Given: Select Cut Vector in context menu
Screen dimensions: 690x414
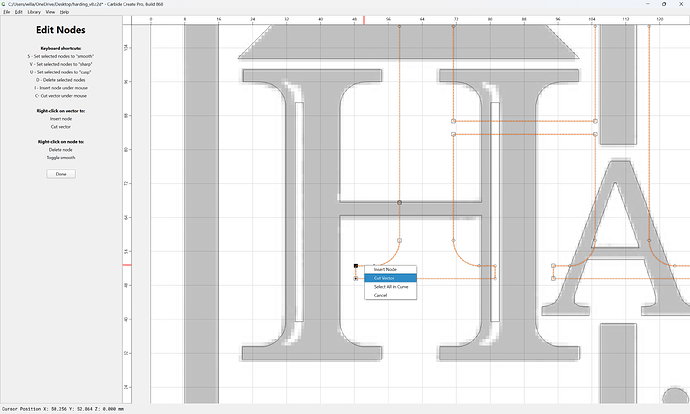Looking at the screenshot, I should [x=390, y=278].
